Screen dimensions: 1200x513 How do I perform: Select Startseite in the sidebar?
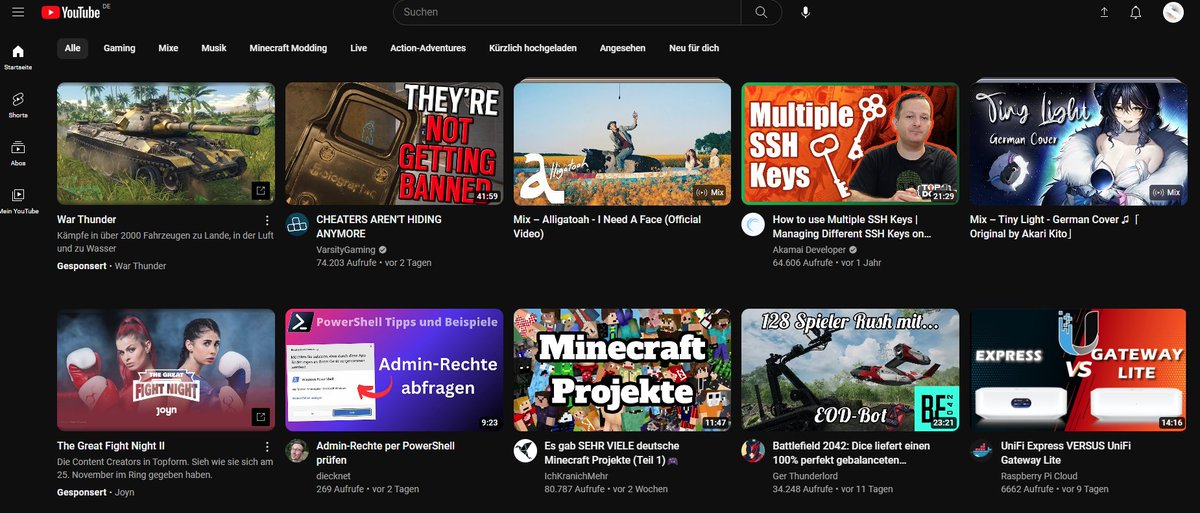[18, 57]
